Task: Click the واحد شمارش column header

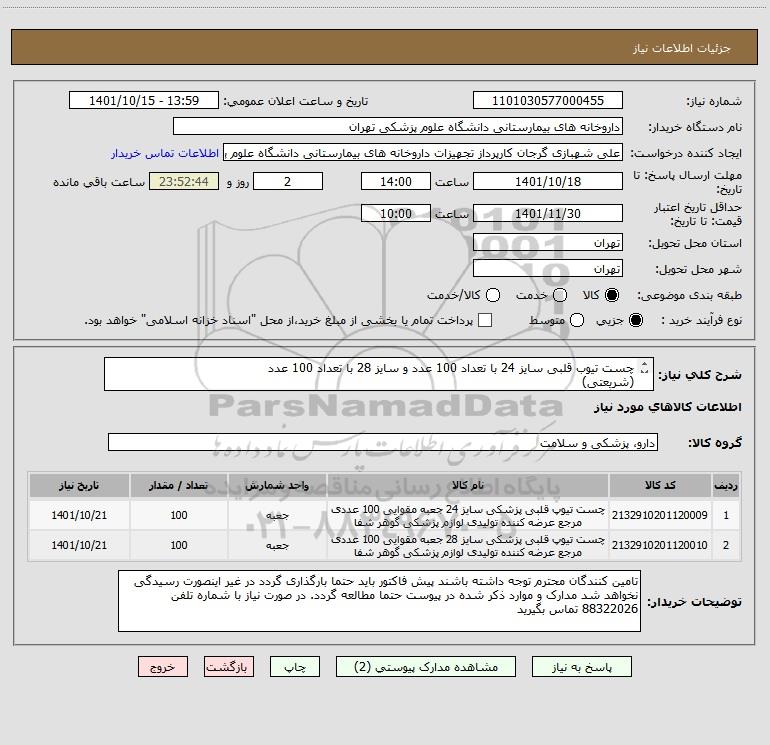Action: [277, 486]
